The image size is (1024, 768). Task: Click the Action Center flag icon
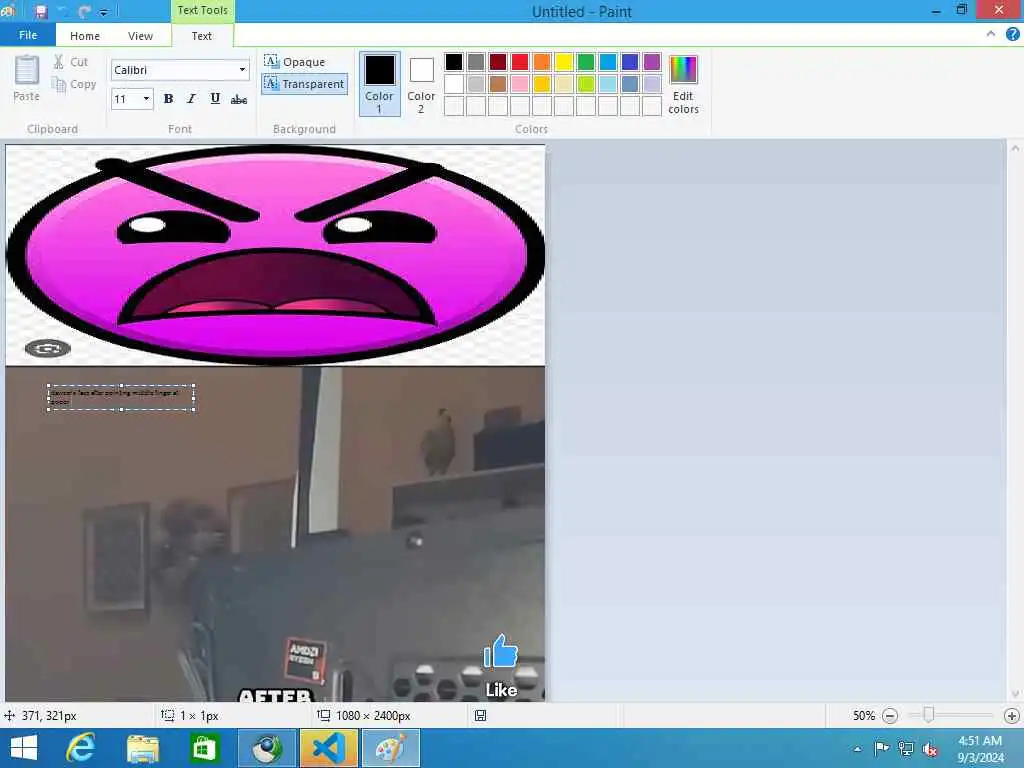point(881,748)
